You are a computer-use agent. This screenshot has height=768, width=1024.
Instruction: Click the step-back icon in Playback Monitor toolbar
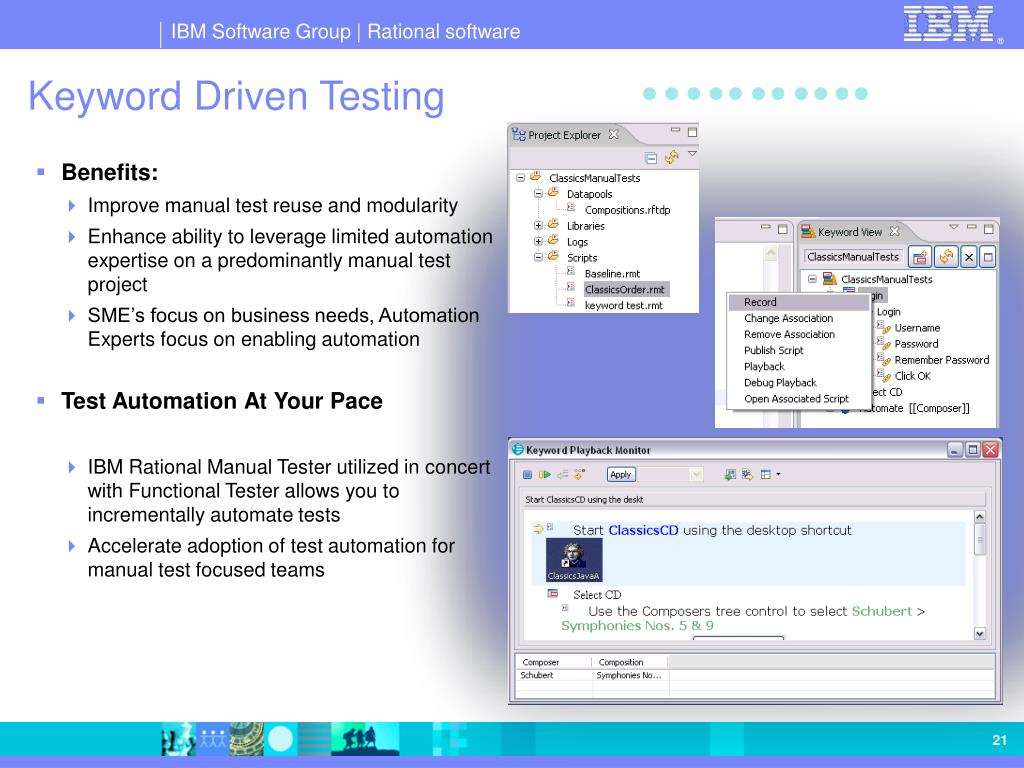[x=562, y=475]
